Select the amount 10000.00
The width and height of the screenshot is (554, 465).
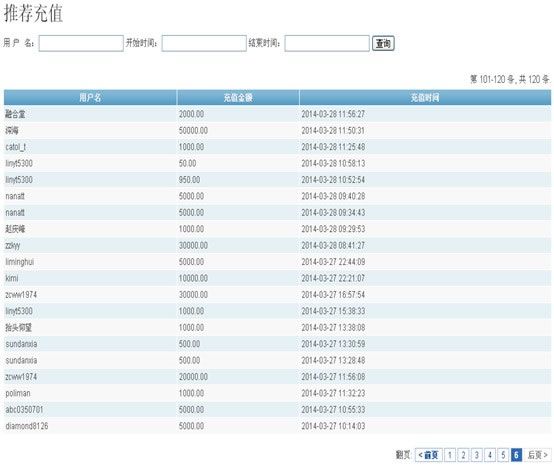[x=193, y=278]
